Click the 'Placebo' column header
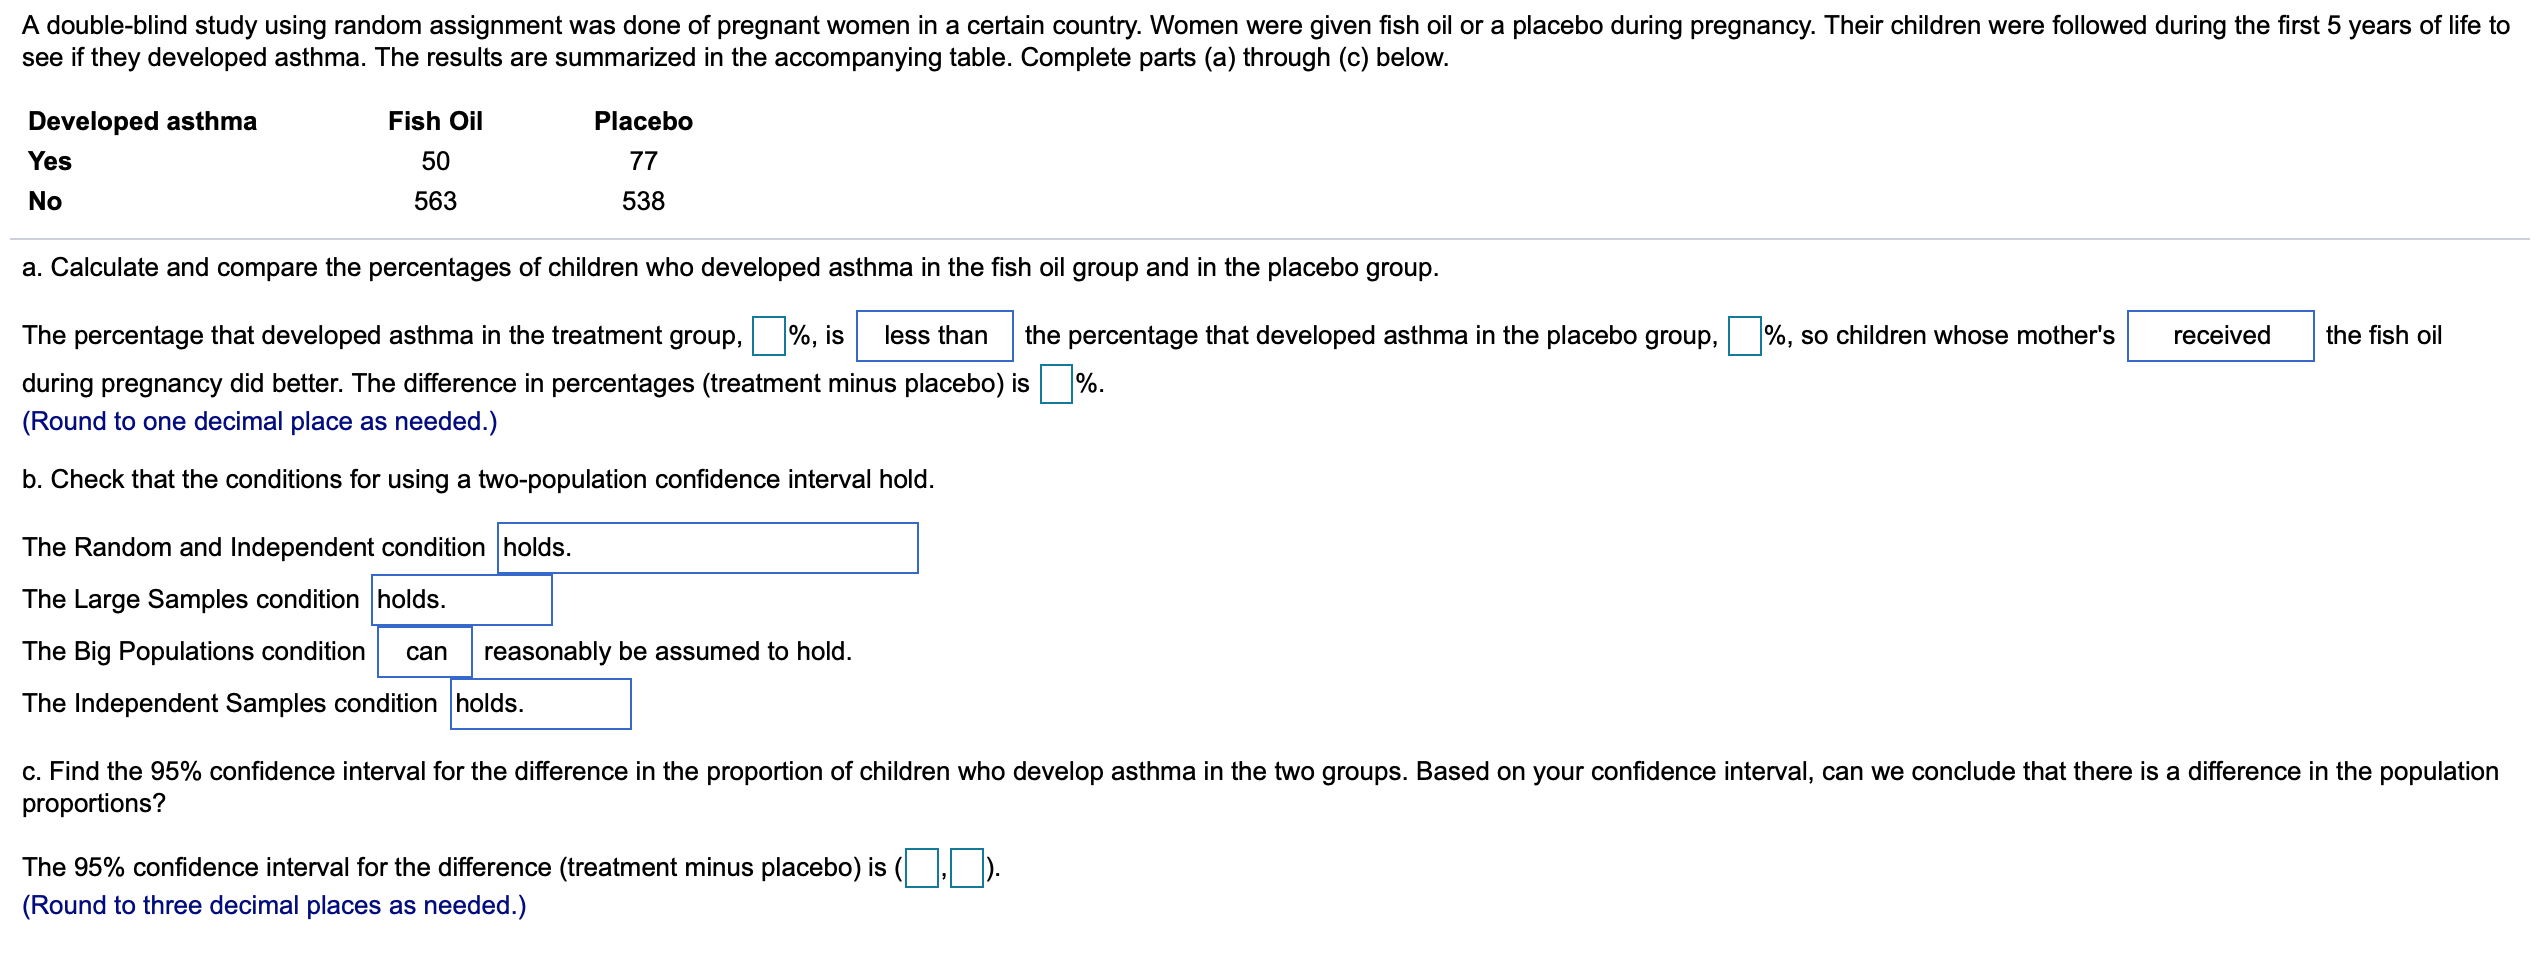This screenshot has height=956, width=2540. pos(643,121)
